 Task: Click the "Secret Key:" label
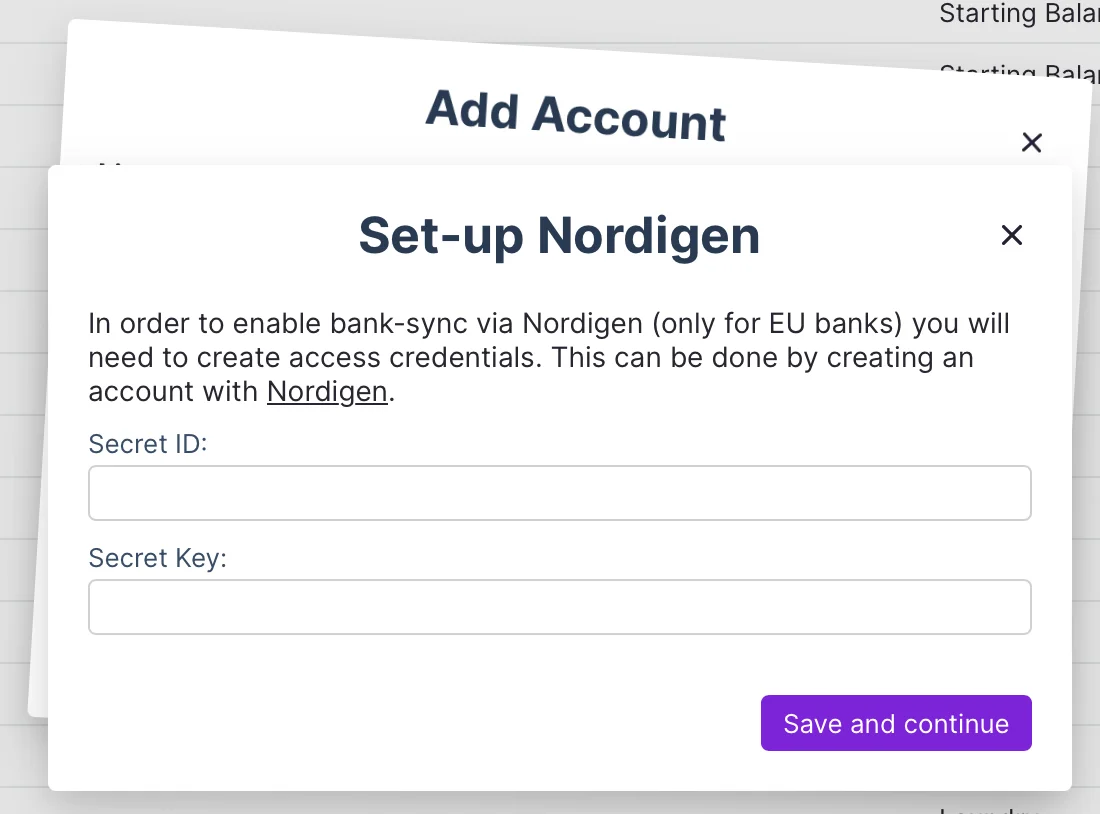tap(158, 557)
